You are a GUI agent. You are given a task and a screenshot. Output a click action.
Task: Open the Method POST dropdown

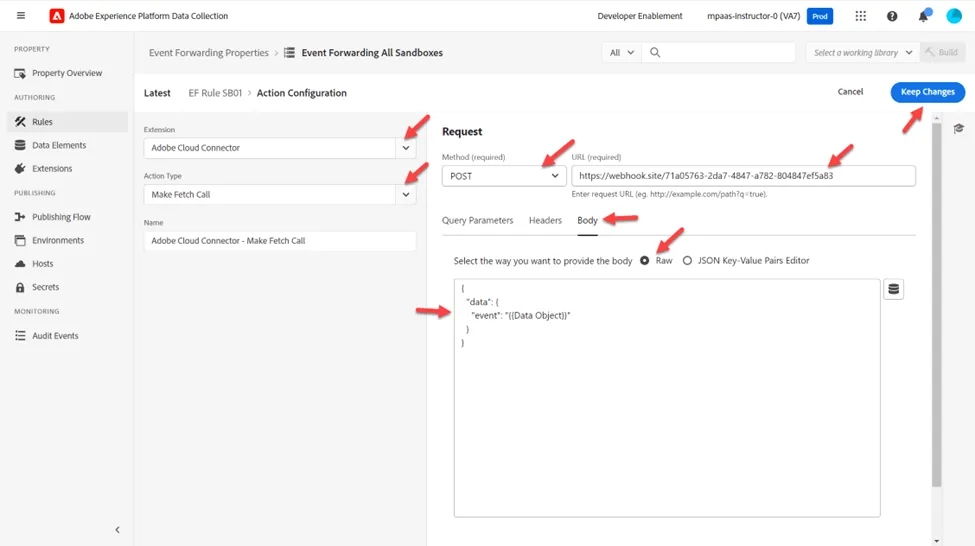504,176
